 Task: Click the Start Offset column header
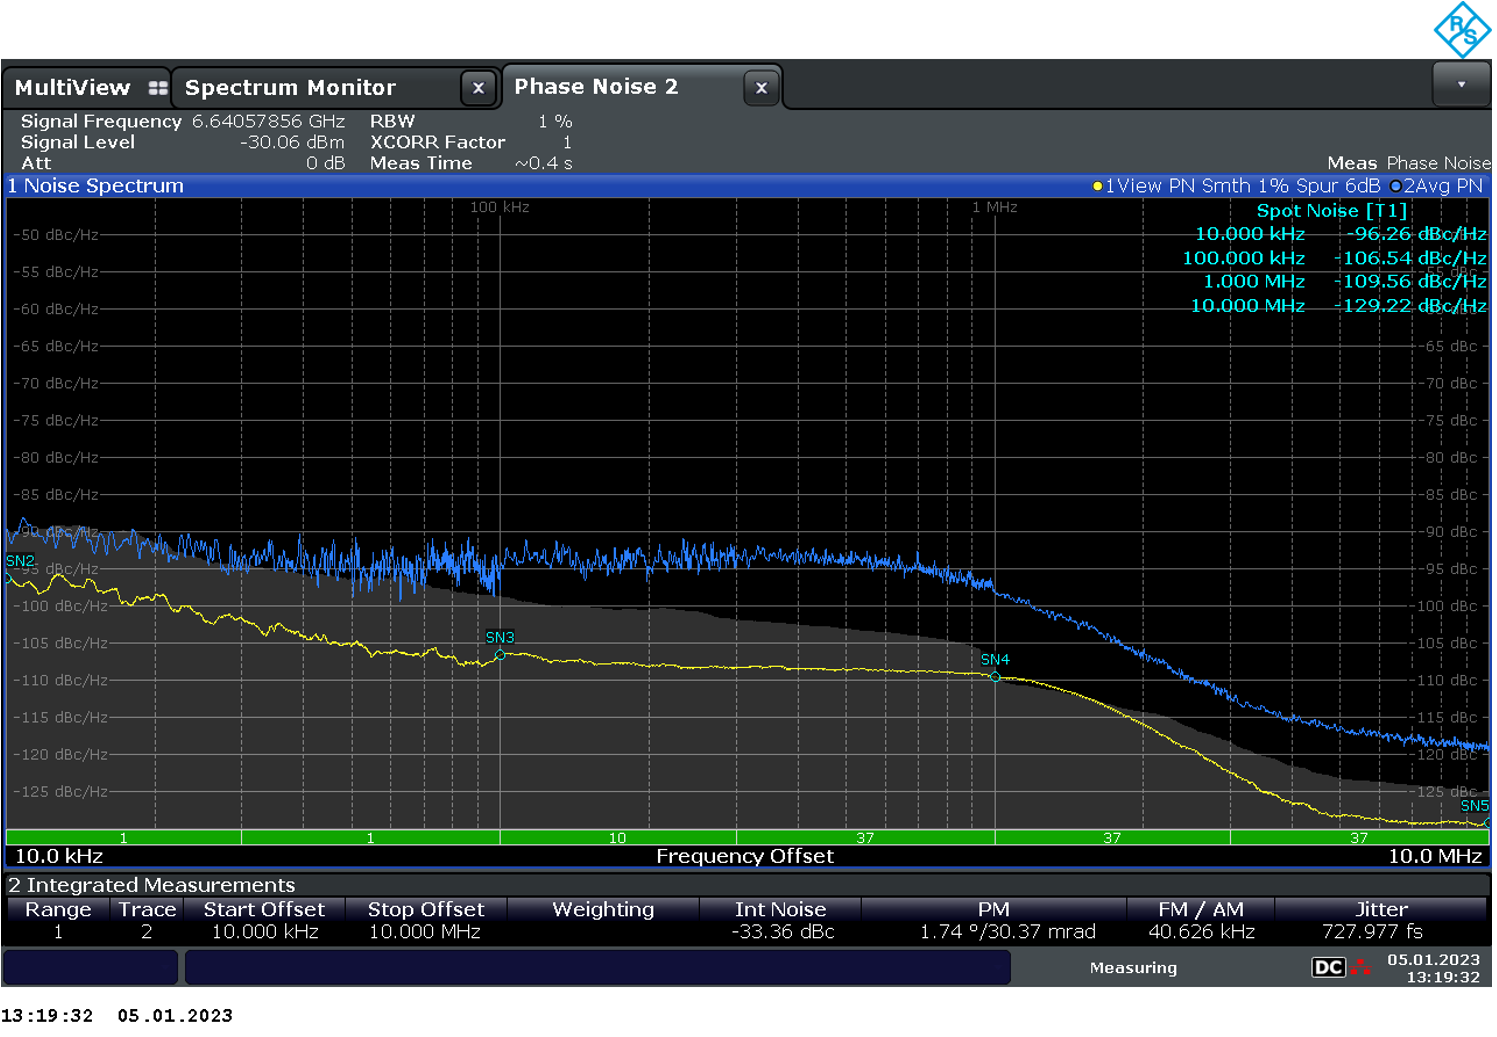tap(264, 909)
